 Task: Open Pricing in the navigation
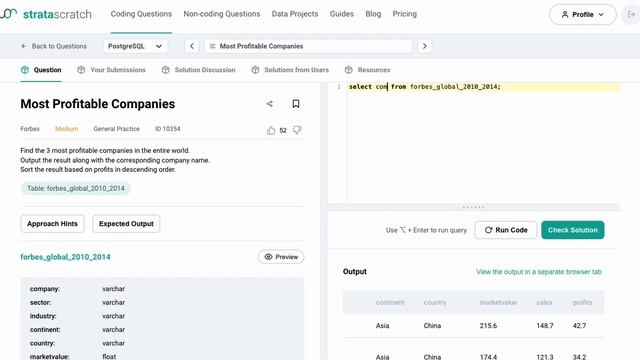tap(404, 14)
